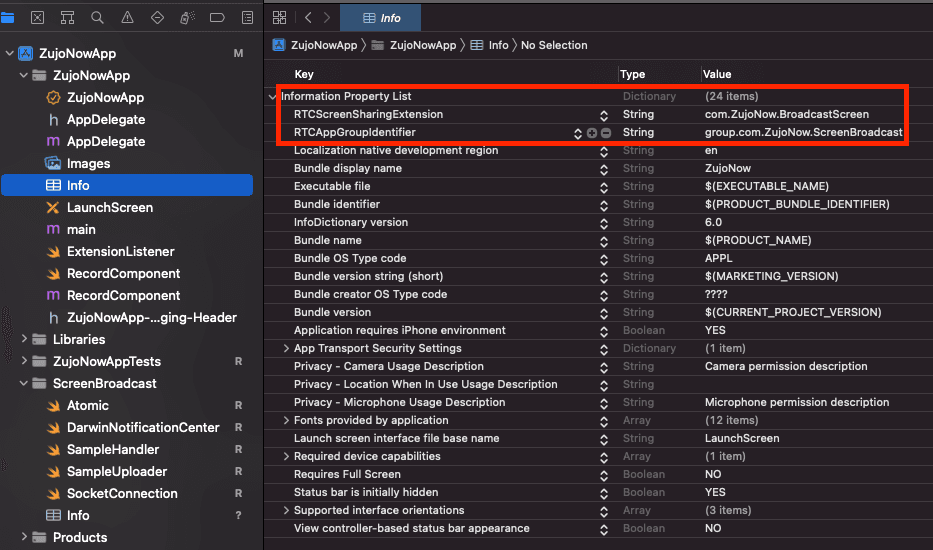Viewport: 933px width, 550px height.
Task: Go back in editor history
Action: pos(308,18)
